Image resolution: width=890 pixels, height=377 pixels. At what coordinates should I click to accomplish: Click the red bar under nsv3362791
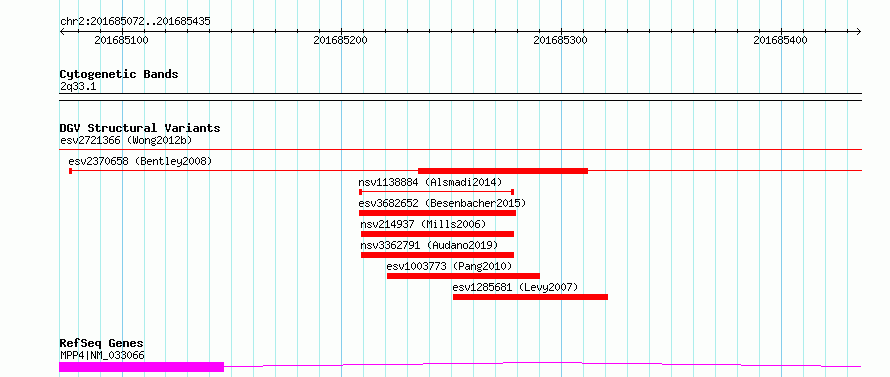click(437, 255)
